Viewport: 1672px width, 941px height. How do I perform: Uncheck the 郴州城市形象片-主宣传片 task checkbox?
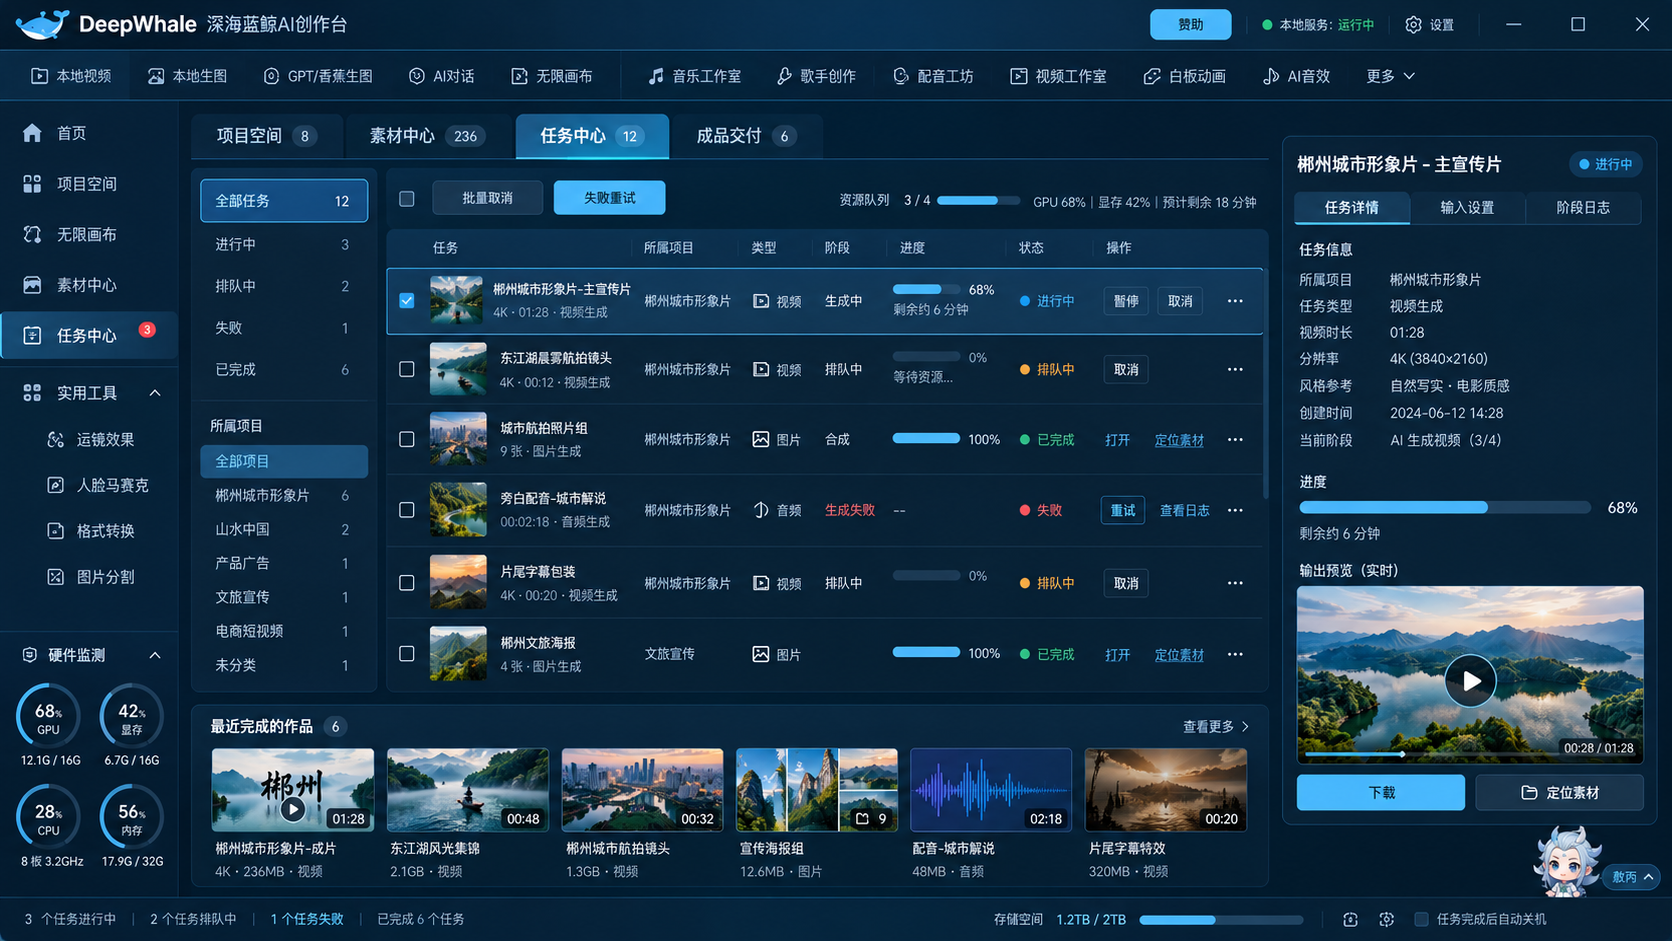click(407, 301)
